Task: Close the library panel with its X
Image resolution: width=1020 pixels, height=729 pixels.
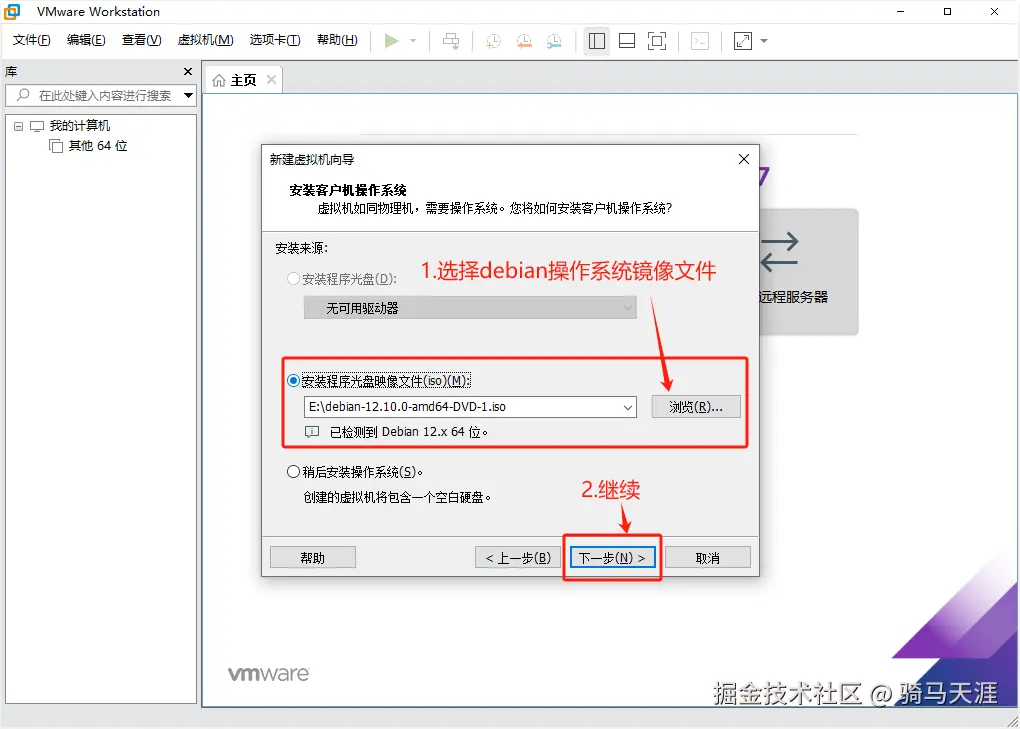Action: (188, 72)
